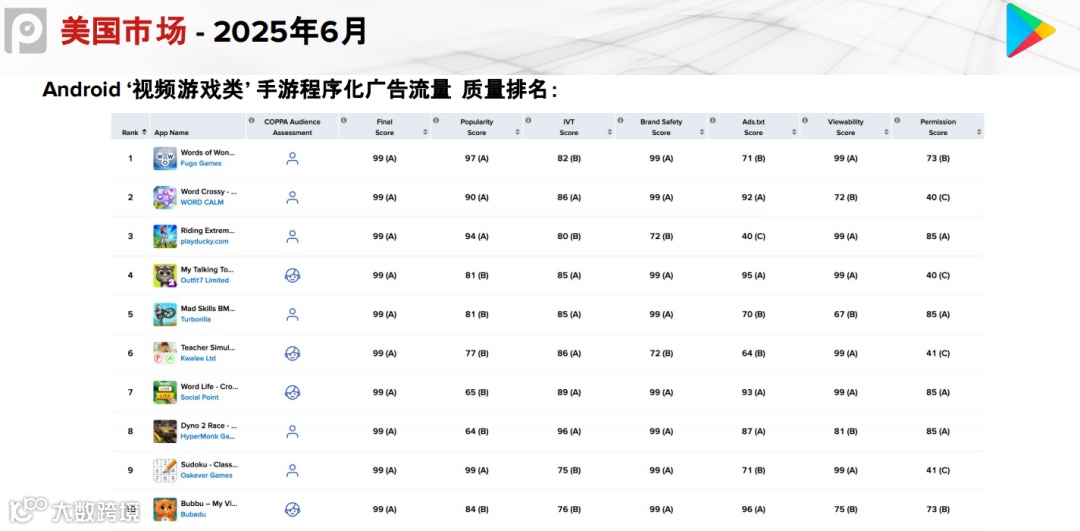Click COPPA child-face icon in Outfit7 Limited row

[x=293, y=275]
